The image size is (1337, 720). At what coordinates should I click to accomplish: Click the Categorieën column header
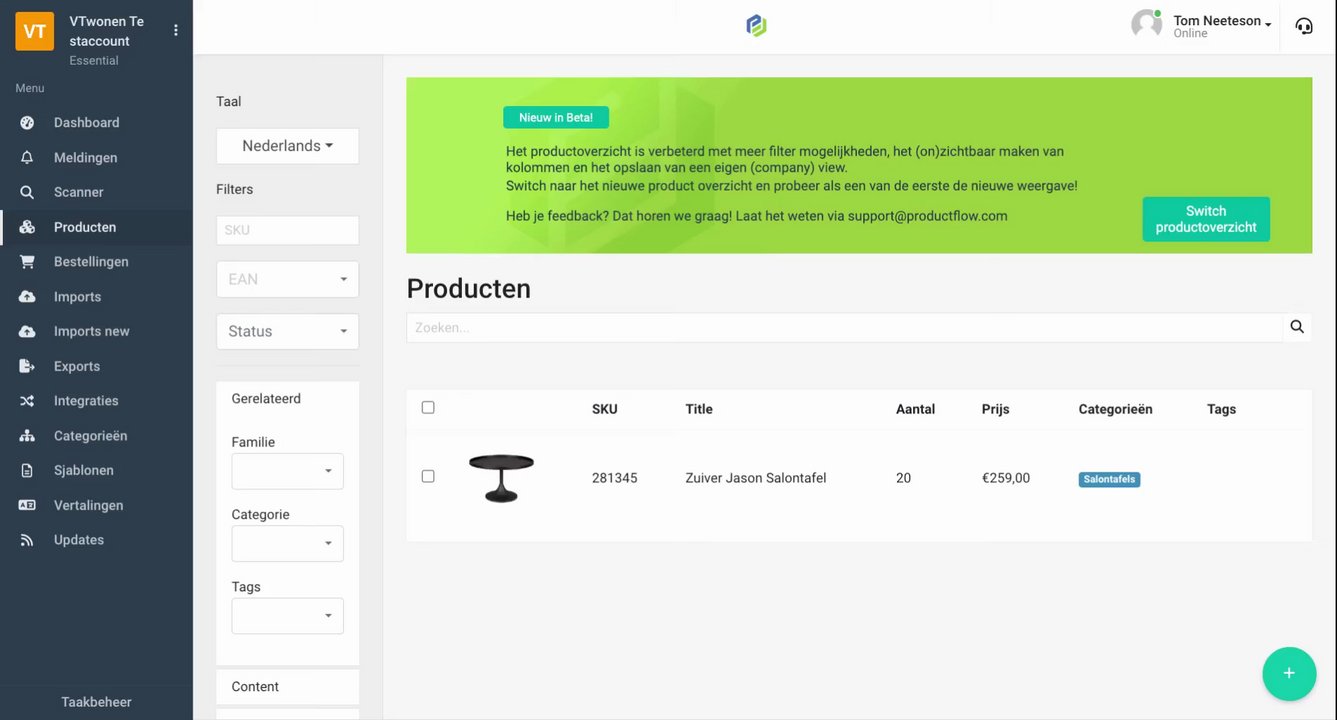1115,409
